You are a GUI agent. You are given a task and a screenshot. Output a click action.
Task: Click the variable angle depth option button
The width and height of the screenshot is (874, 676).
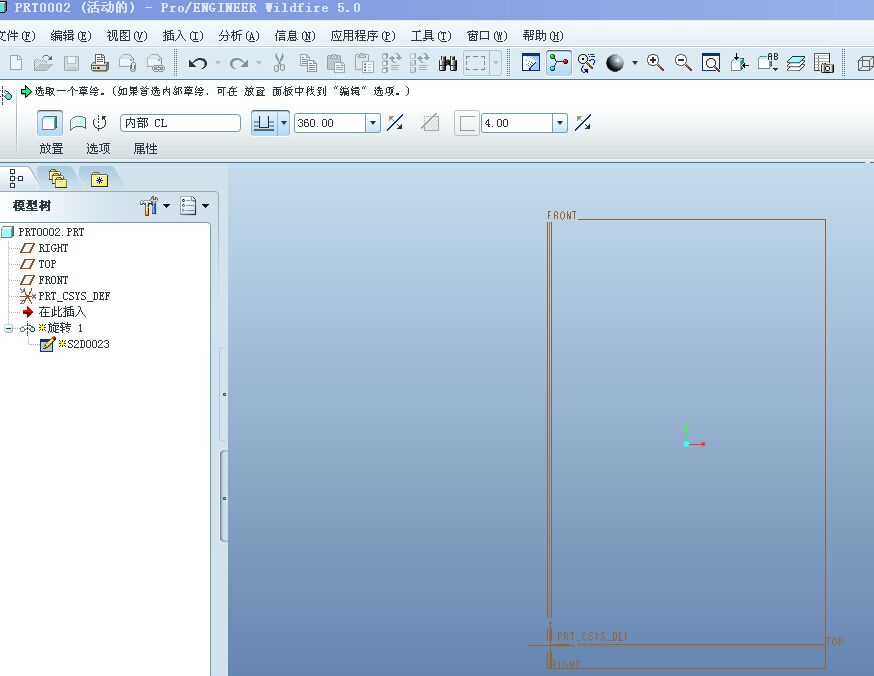tap(264, 123)
